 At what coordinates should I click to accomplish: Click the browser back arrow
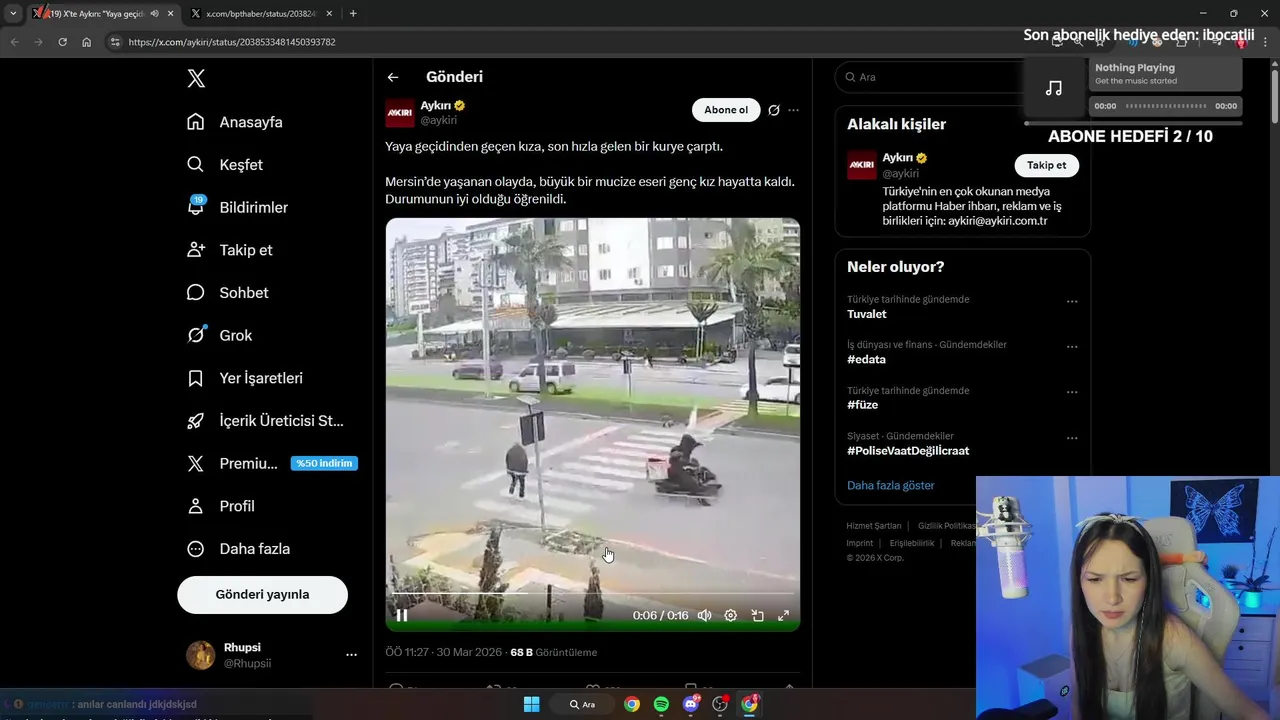(x=14, y=42)
